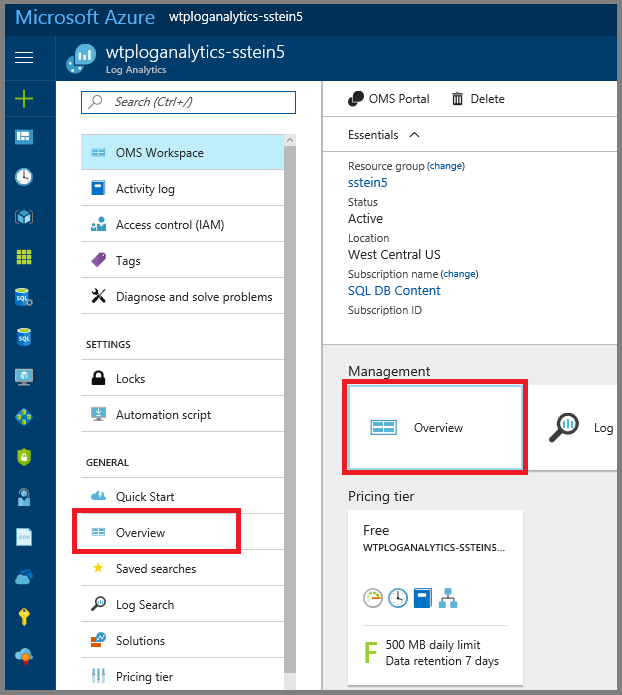Open SQL databases icon in sidebar
The image size is (622, 695).
point(24,337)
